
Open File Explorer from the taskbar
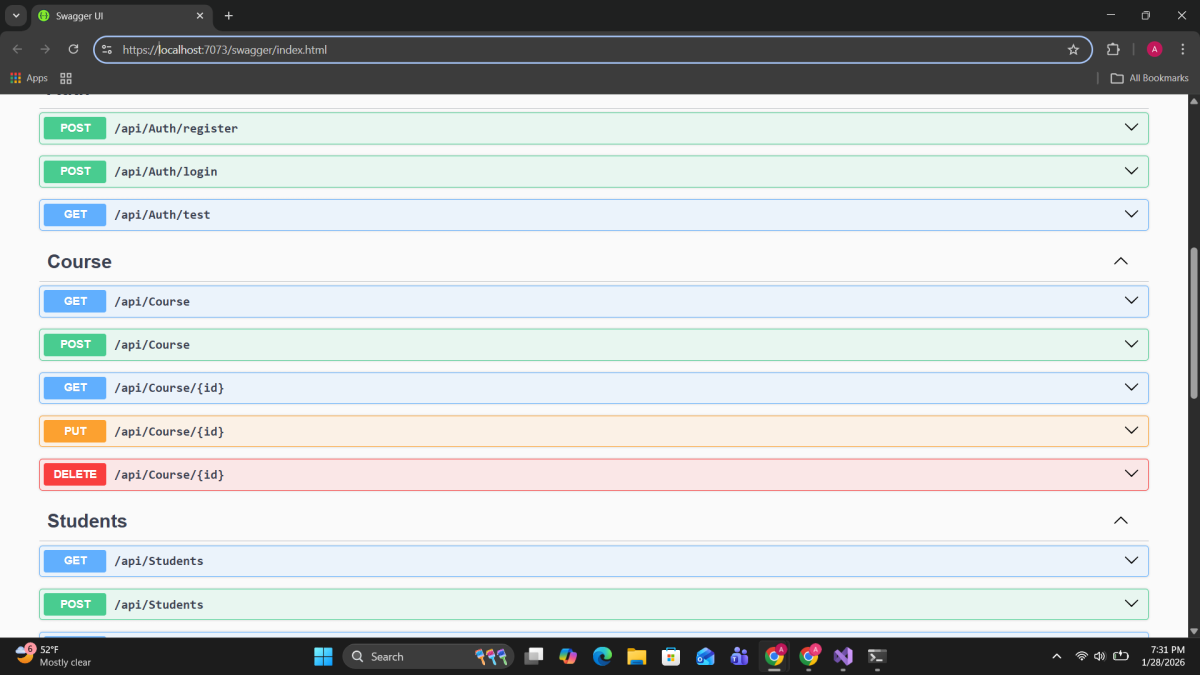[636, 656]
